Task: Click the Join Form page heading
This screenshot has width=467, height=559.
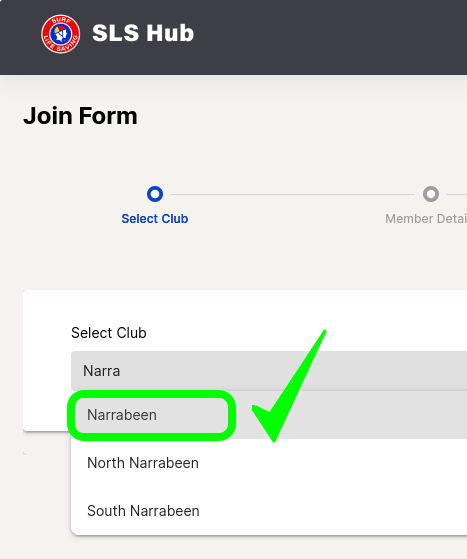Action: coord(80,116)
